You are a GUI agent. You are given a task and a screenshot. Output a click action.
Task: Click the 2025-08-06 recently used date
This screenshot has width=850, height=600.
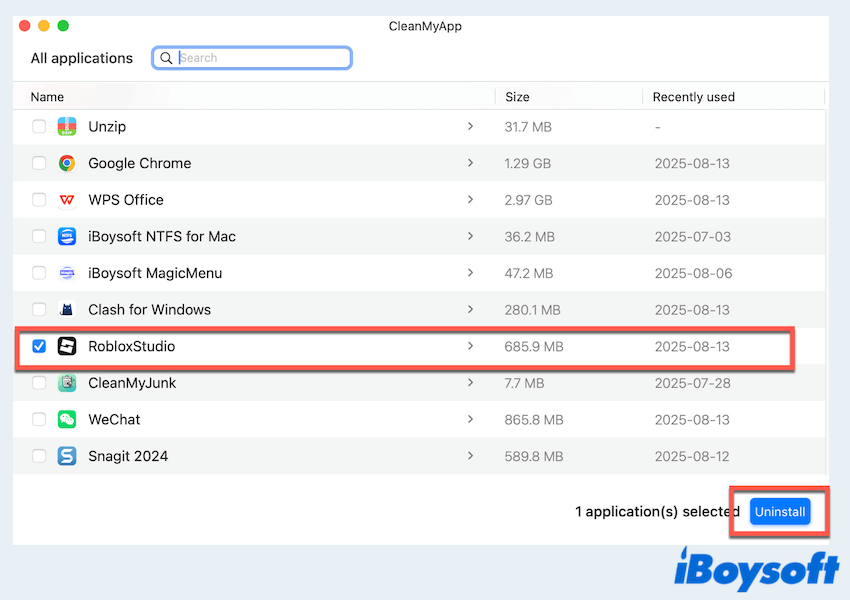(x=693, y=273)
